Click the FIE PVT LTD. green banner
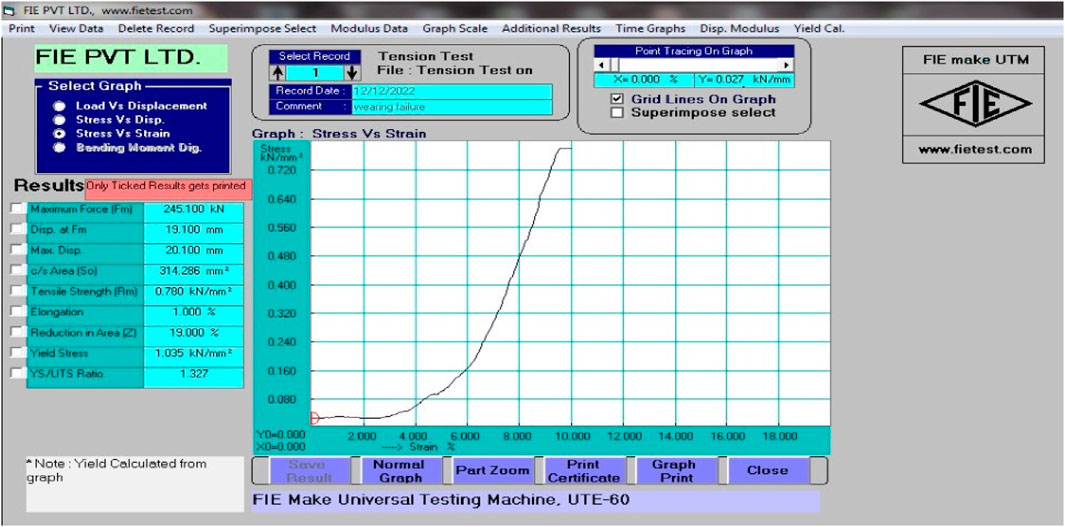 pos(130,58)
